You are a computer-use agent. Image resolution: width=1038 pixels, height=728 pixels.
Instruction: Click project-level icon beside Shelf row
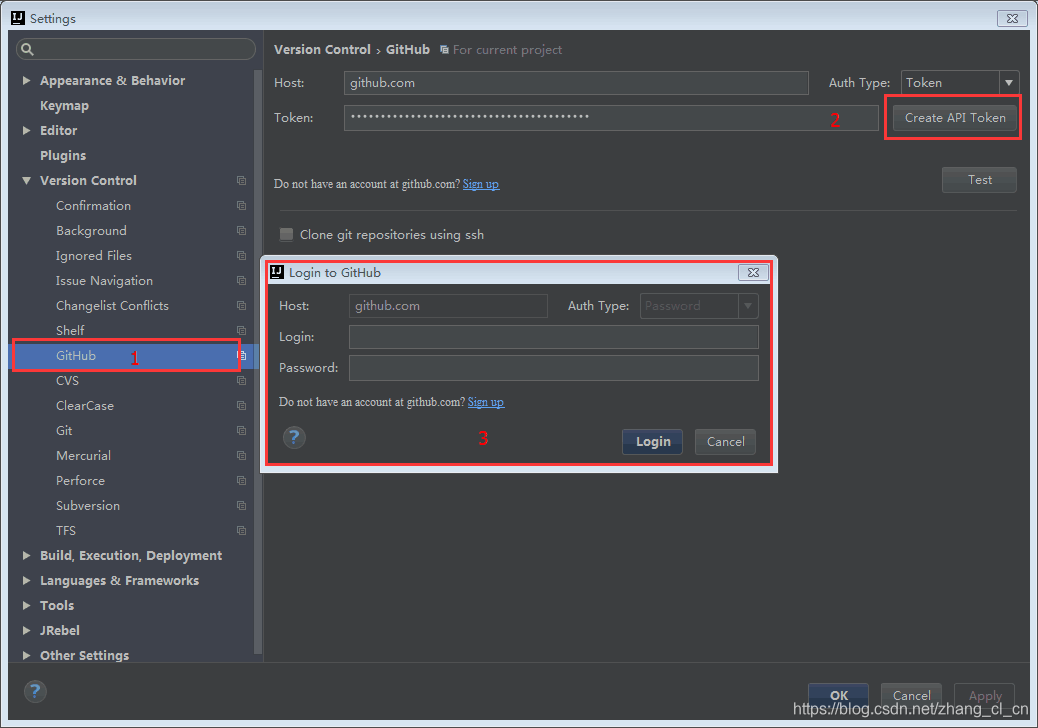click(x=242, y=330)
